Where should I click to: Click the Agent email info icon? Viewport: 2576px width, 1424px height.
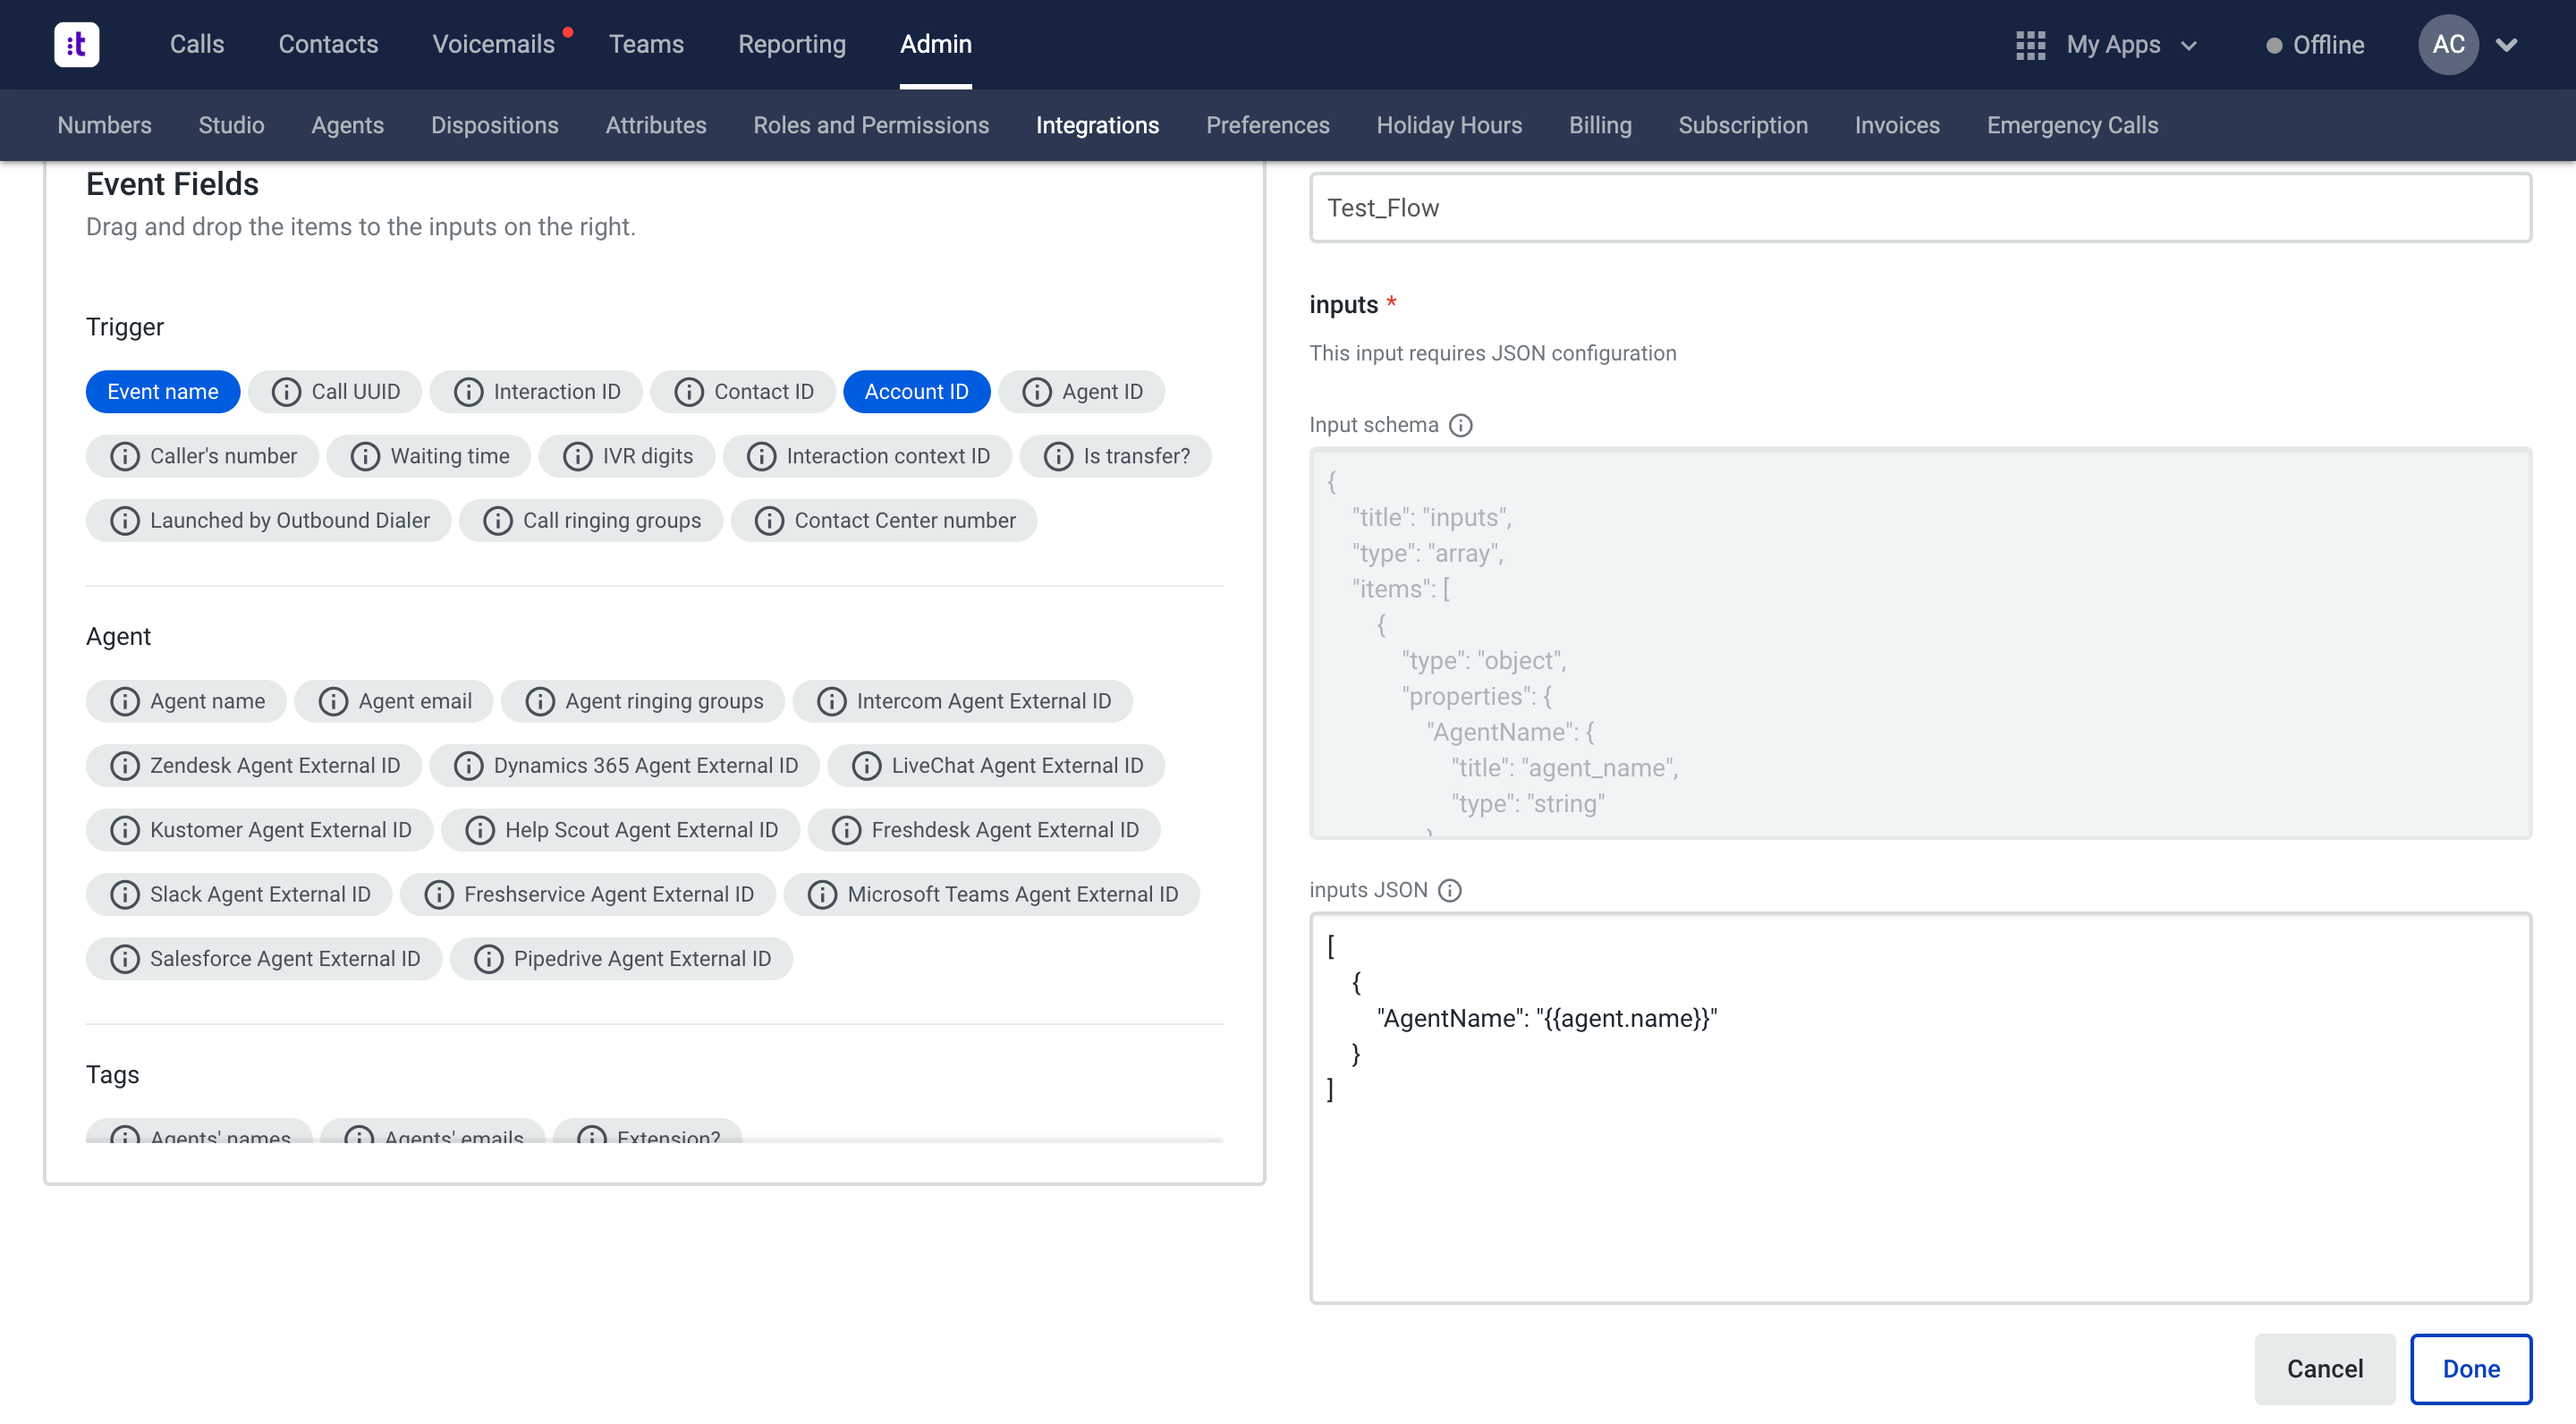[333, 701]
